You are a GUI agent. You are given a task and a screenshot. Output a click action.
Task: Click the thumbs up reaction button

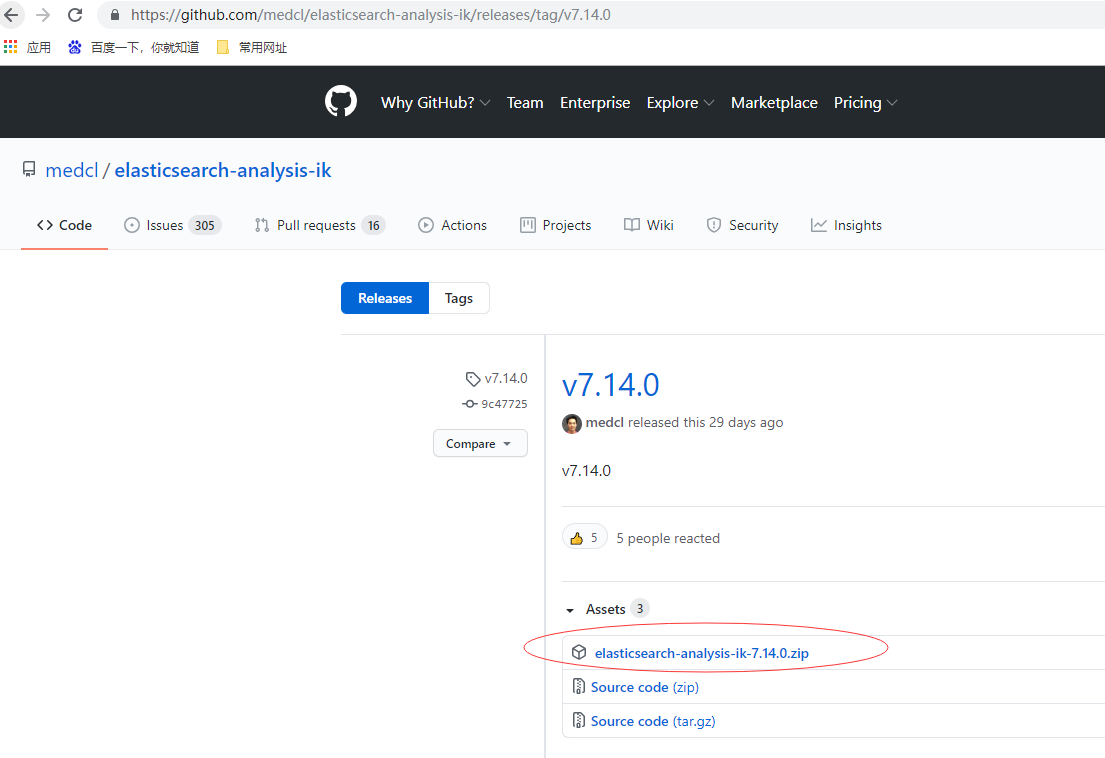(585, 538)
